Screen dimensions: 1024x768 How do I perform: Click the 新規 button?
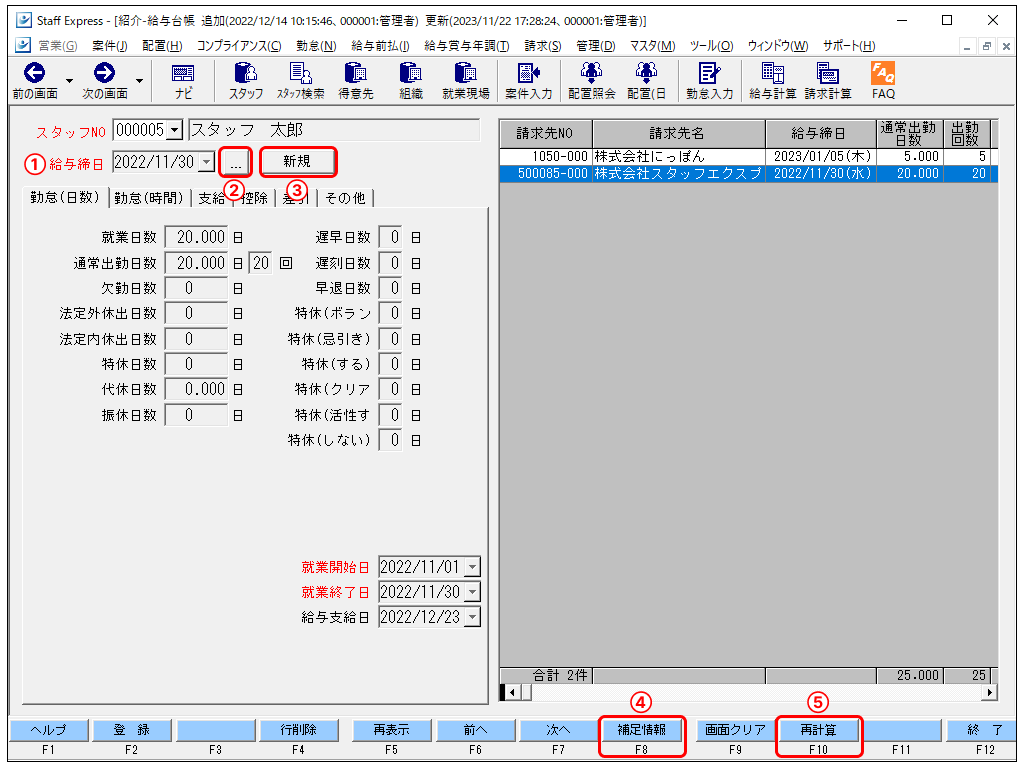click(x=297, y=161)
